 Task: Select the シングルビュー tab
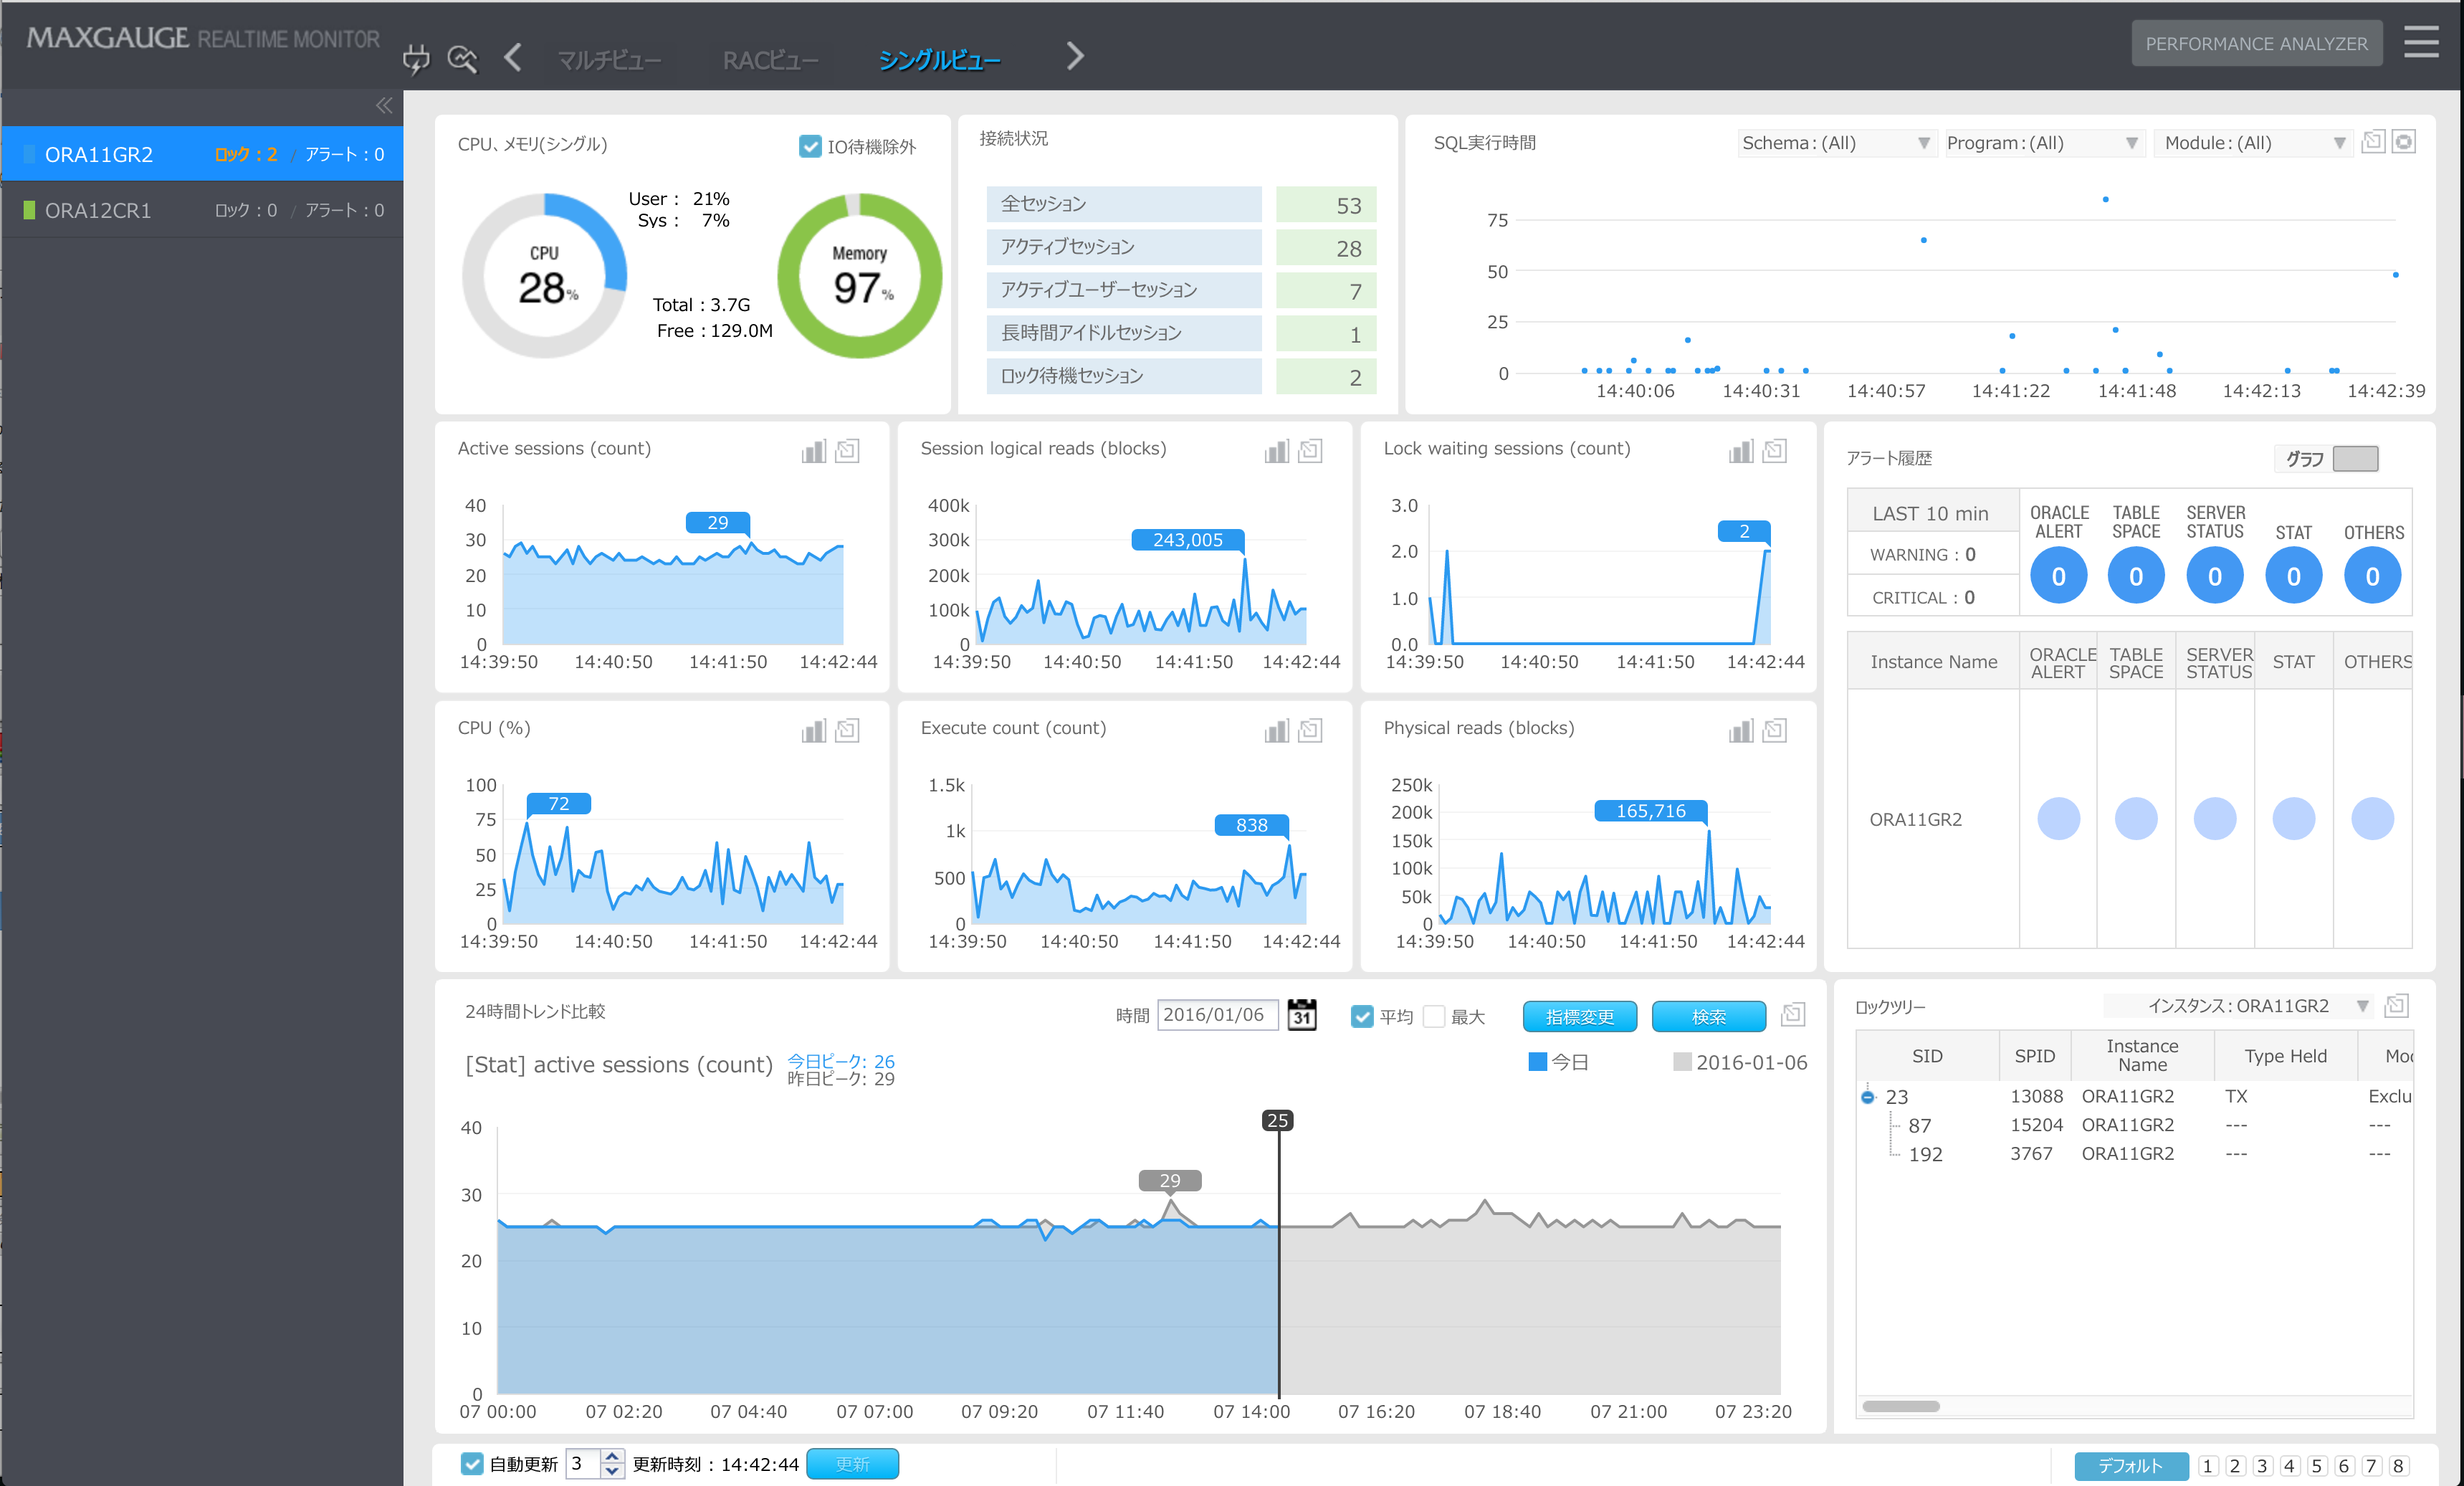pos(939,60)
